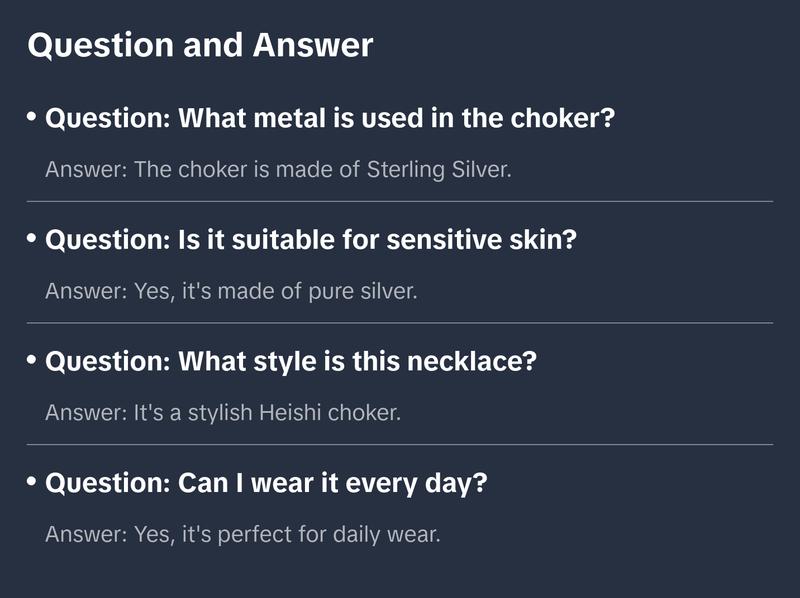The height and width of the screenshot is (598, 800).
Task: Click the daily wear answer text
Action: point(243,534)
